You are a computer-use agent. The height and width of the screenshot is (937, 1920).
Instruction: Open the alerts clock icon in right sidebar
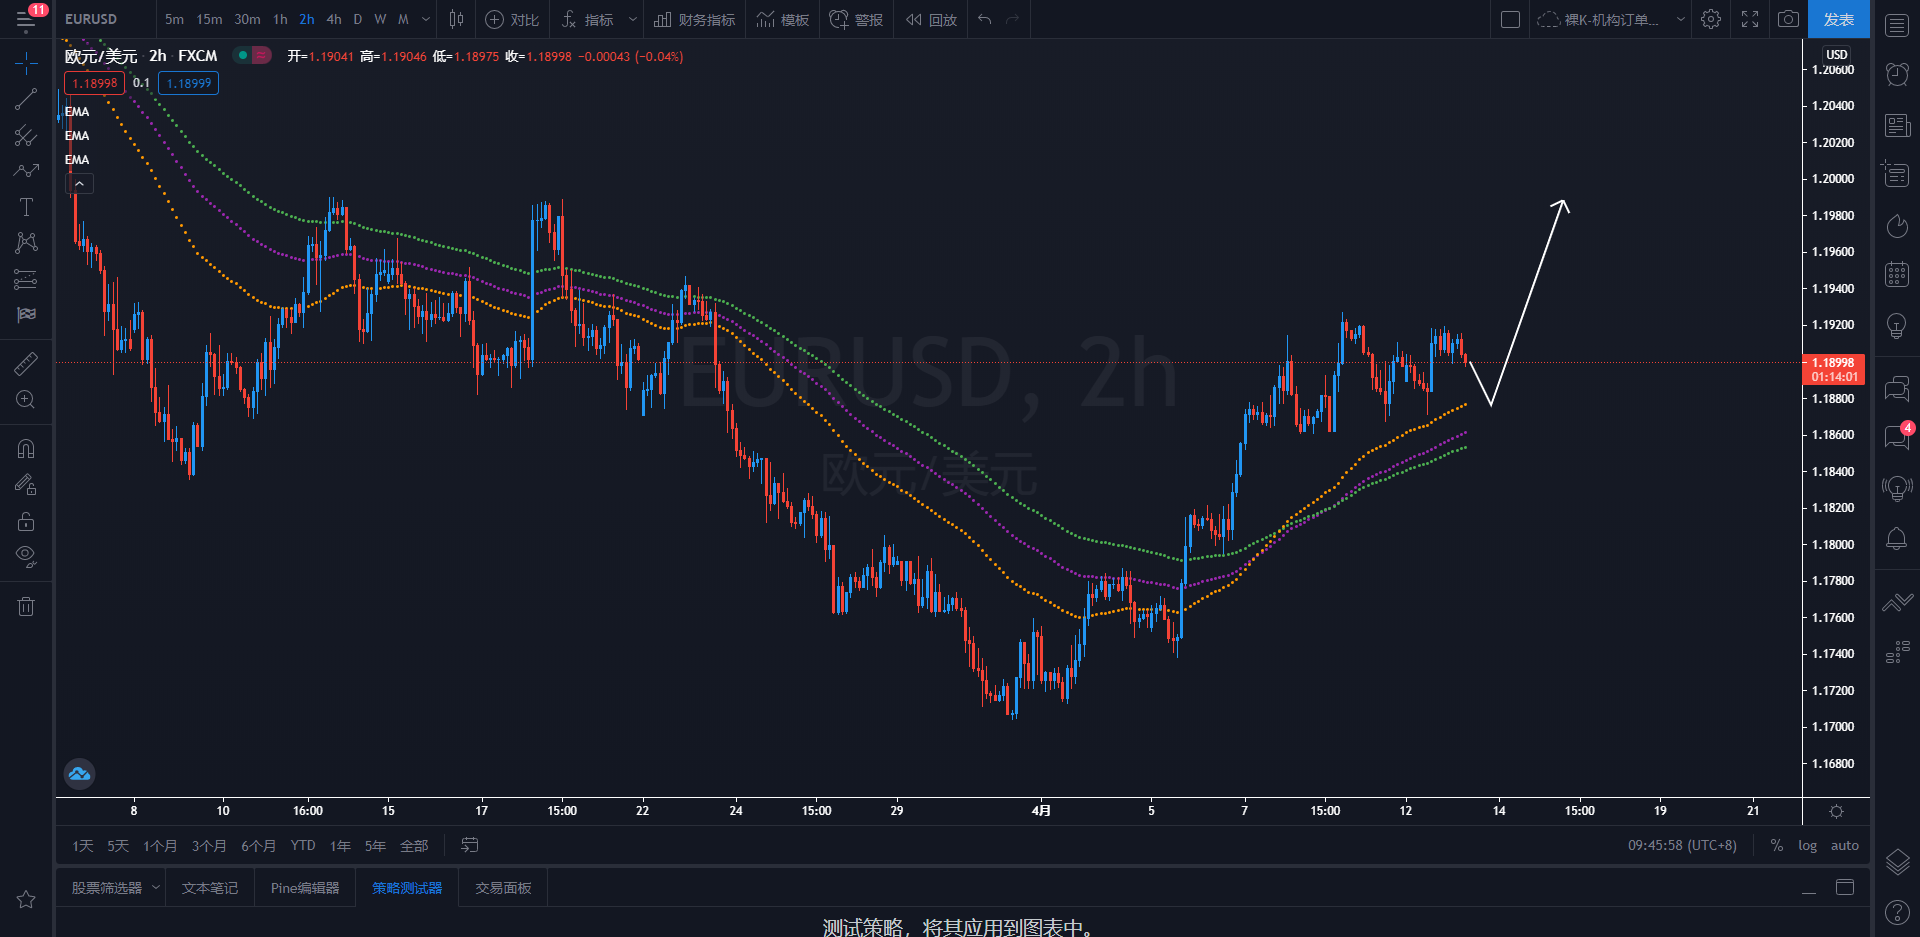pos(1896,73)
